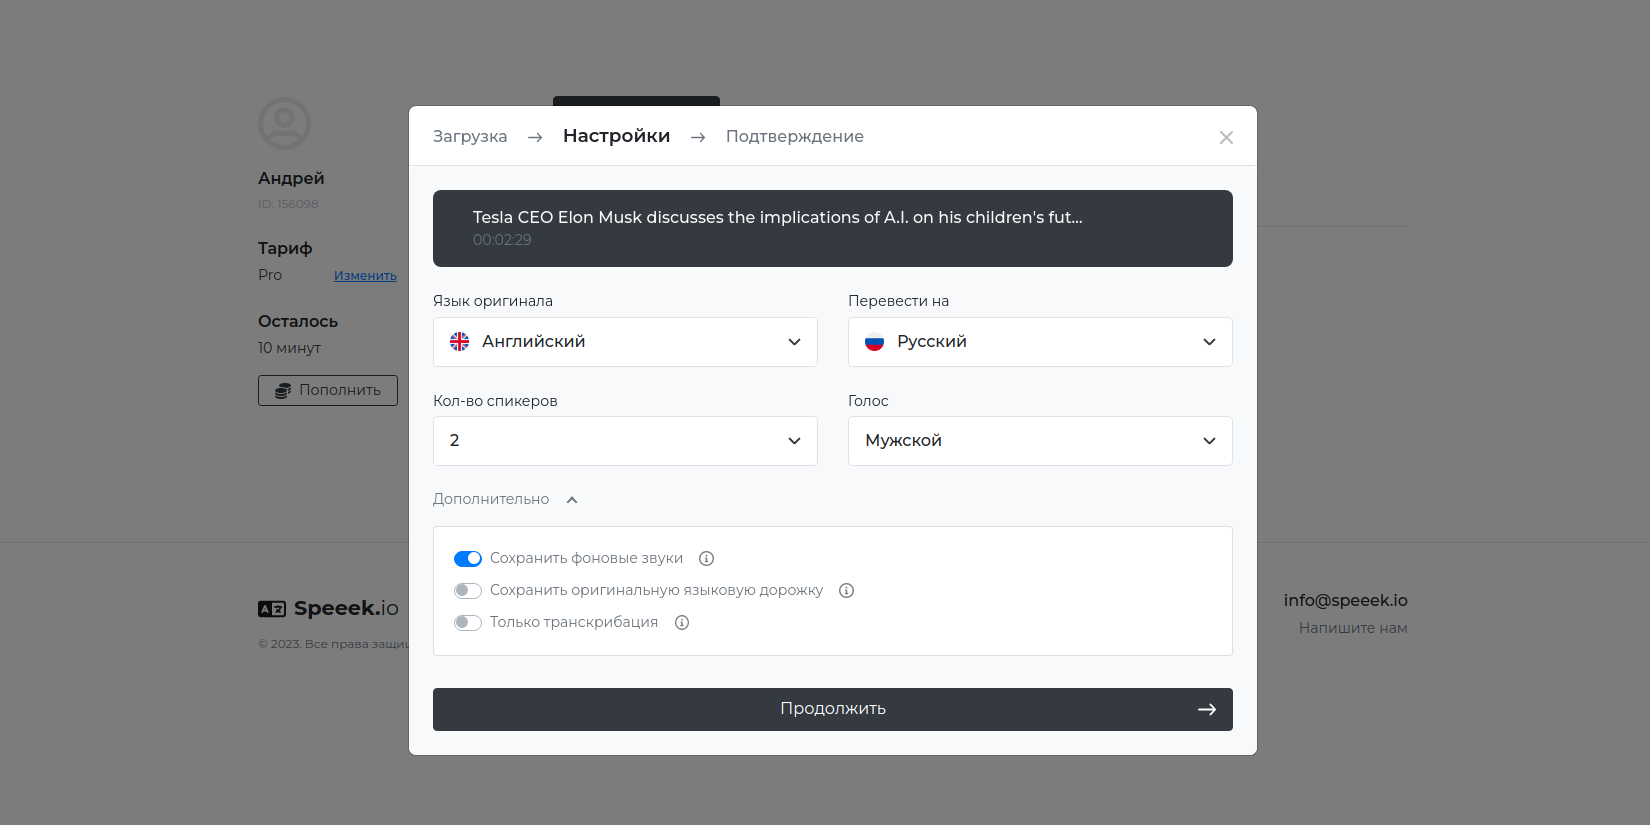Viewport: 1650px width, 825px height.
Task: Go back to the Загрузка step
Action: pyautogui.click(x=470, y=137)
